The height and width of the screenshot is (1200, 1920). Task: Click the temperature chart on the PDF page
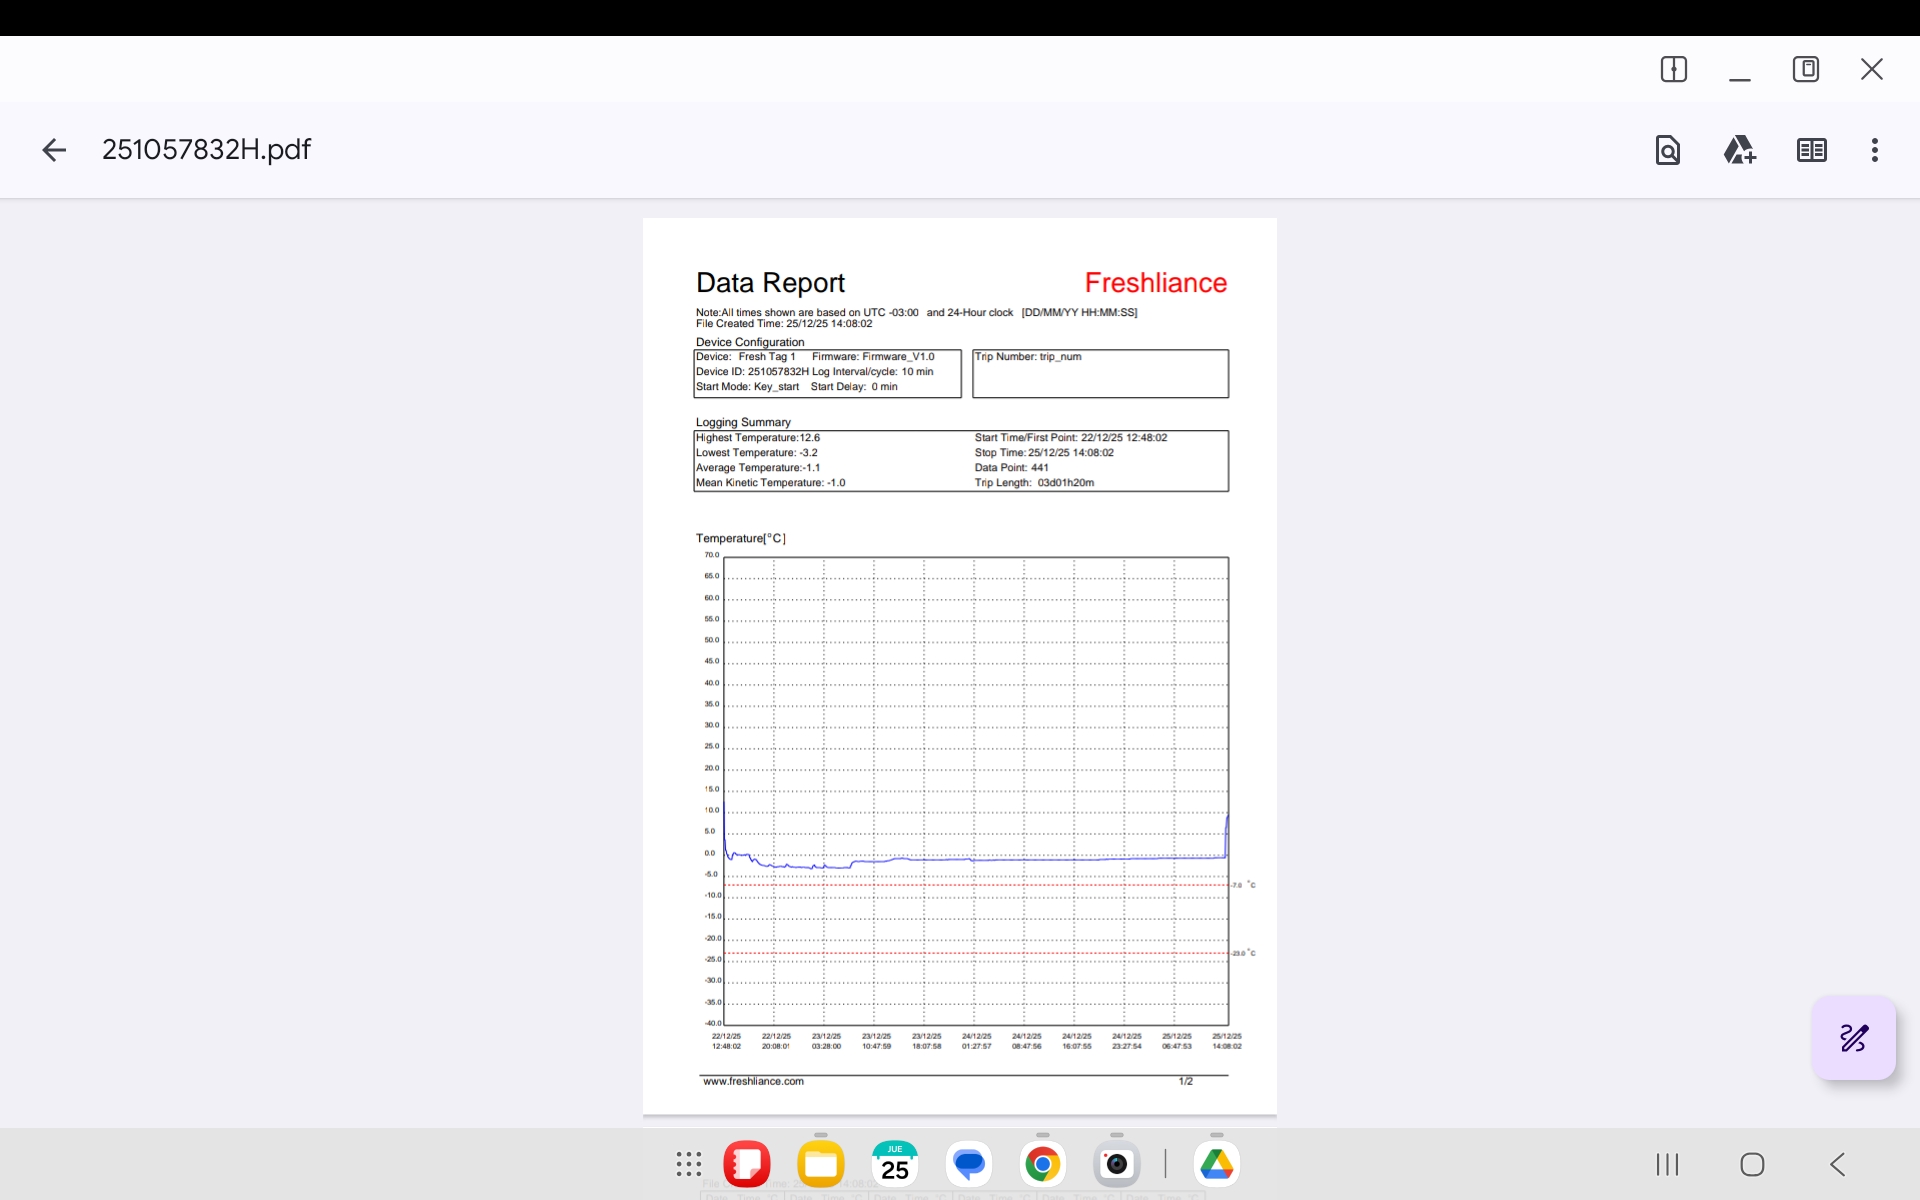(975, 790)
